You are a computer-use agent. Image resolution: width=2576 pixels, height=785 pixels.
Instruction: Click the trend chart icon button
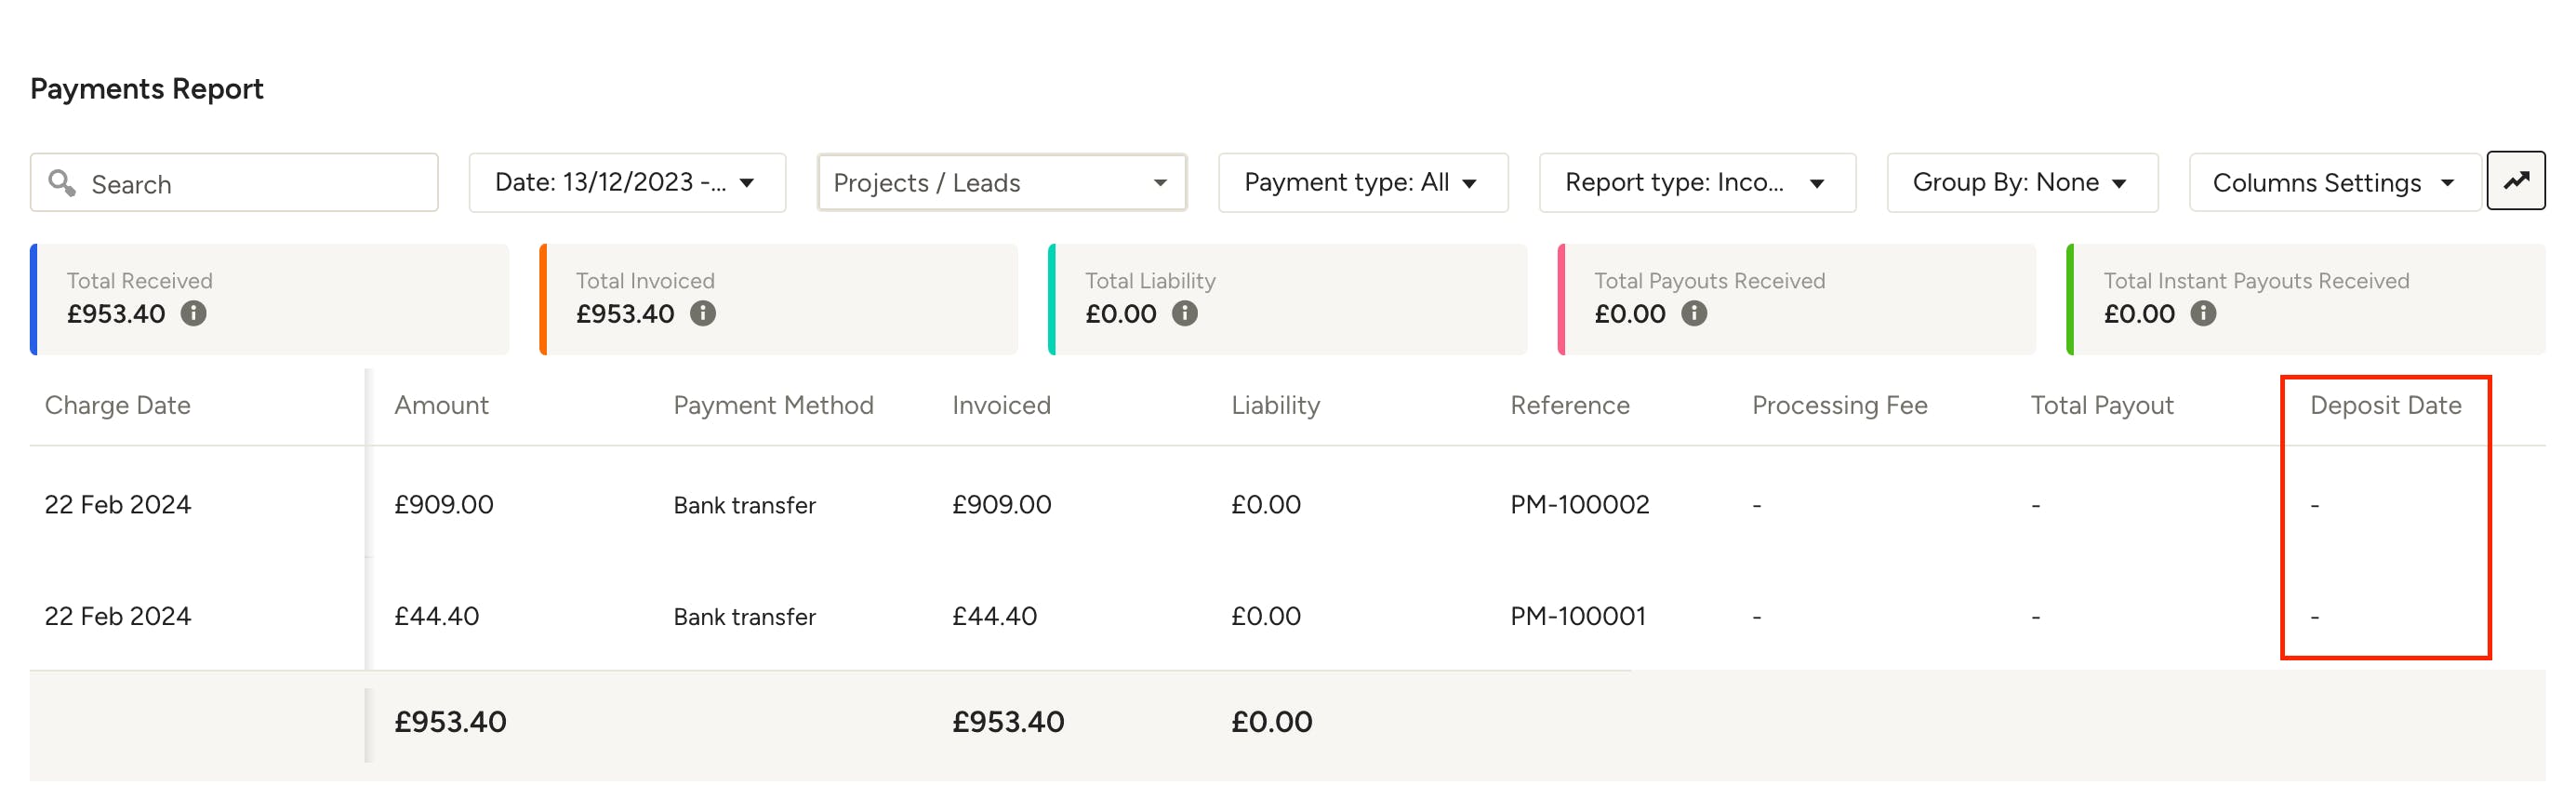coord(2515,181)
